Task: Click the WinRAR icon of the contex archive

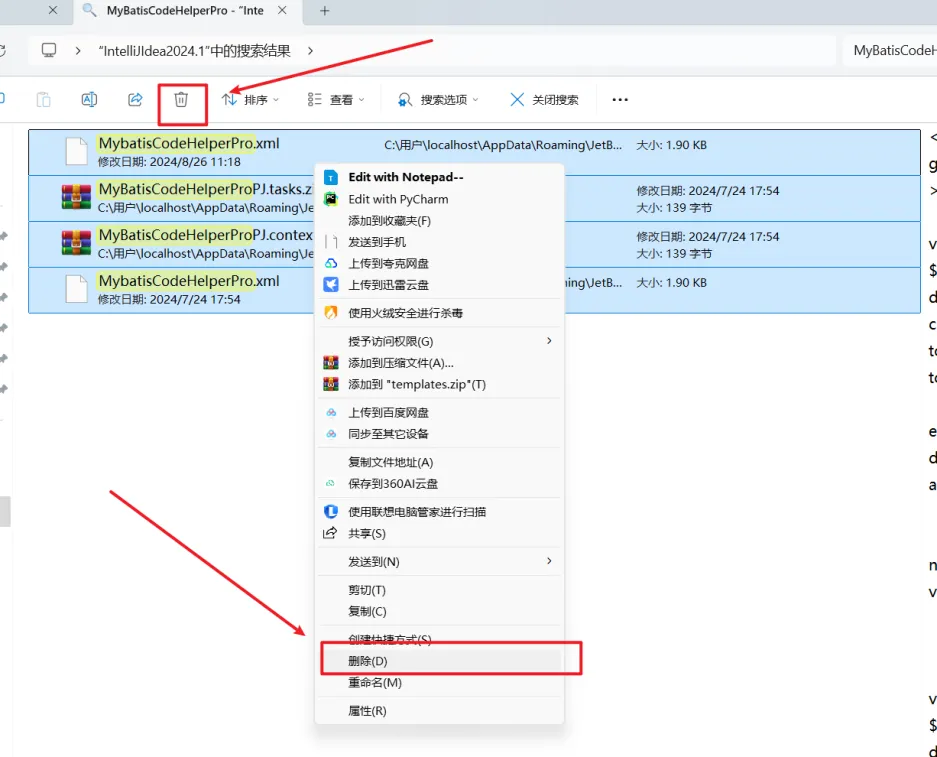Action: pyautogui.click(x=76, y=243)
